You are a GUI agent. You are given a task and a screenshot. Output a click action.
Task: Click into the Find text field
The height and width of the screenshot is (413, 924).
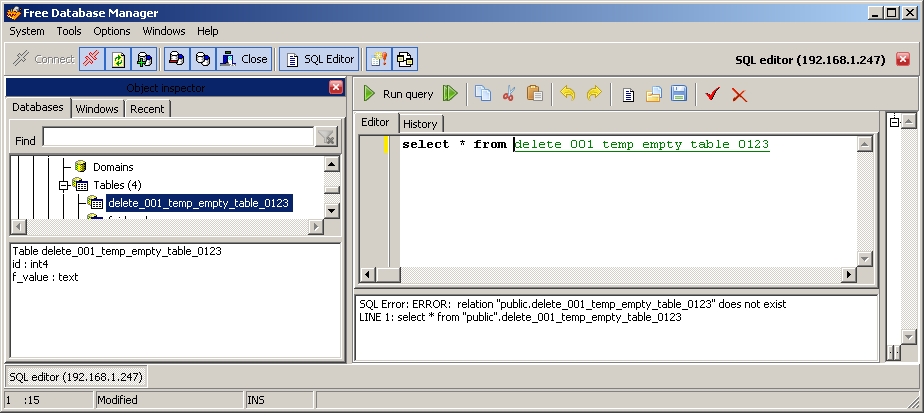[177, 137]
